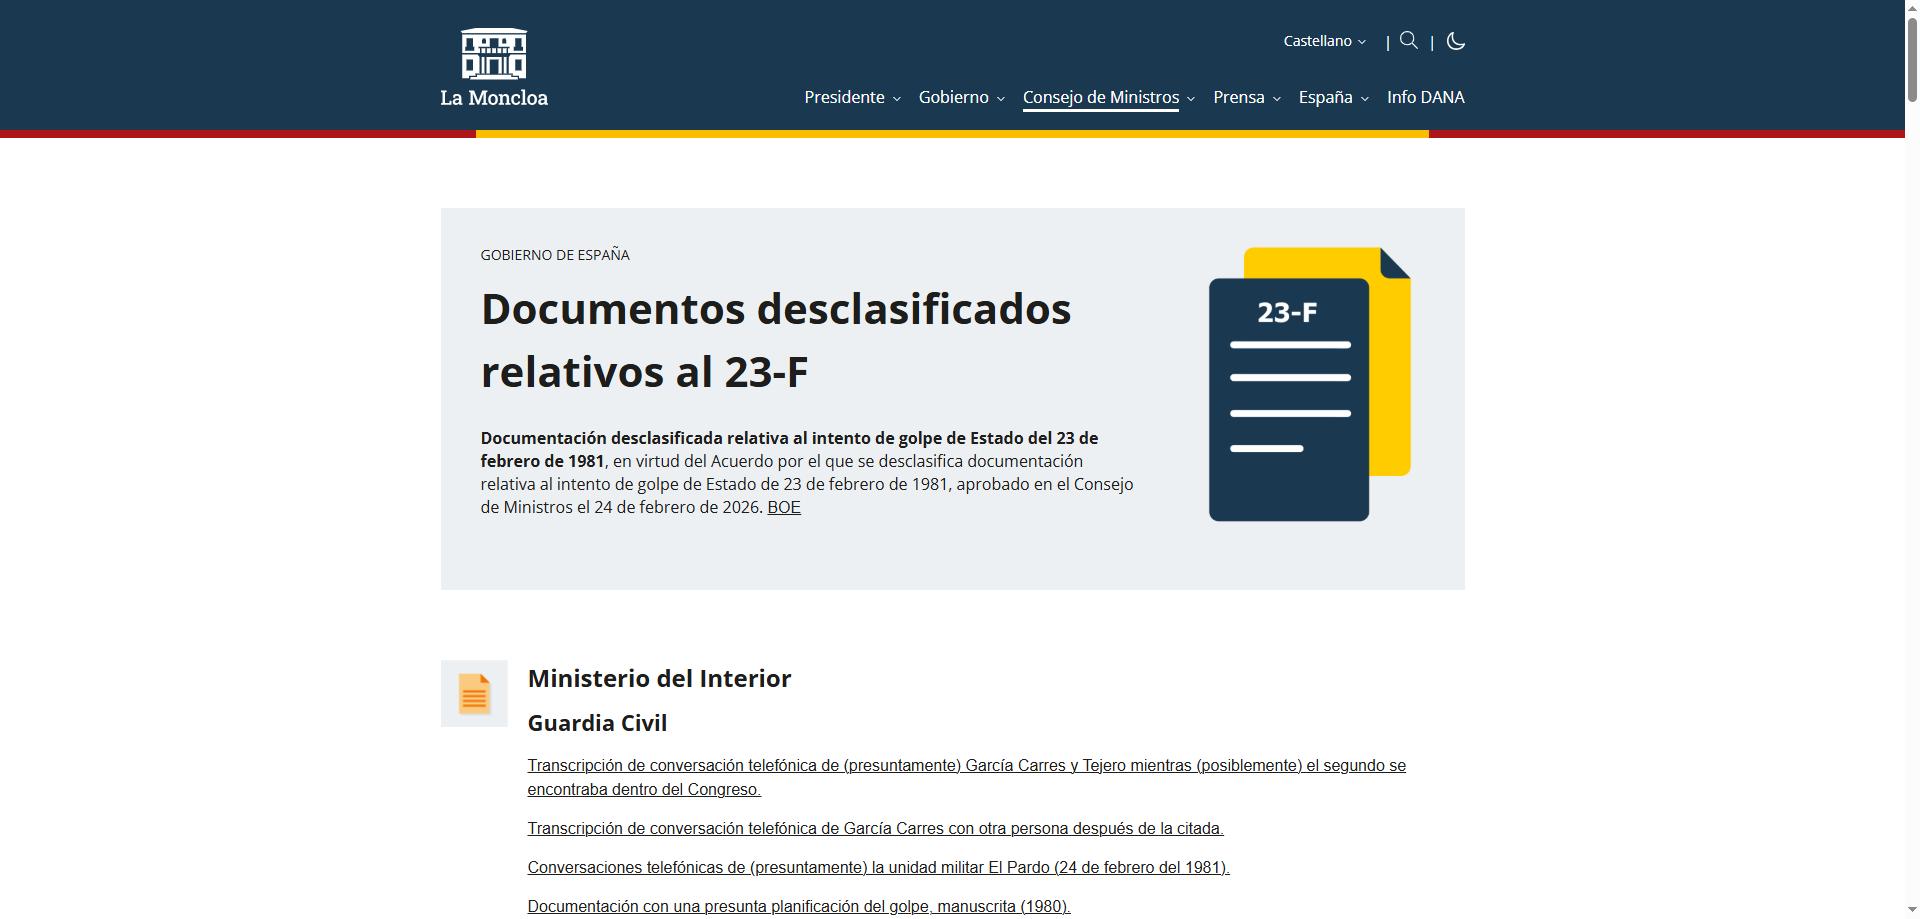Viewport: 1920px width, 919px height.
Task: Open the search magnifier icon
Action: tap(1409, 41)
